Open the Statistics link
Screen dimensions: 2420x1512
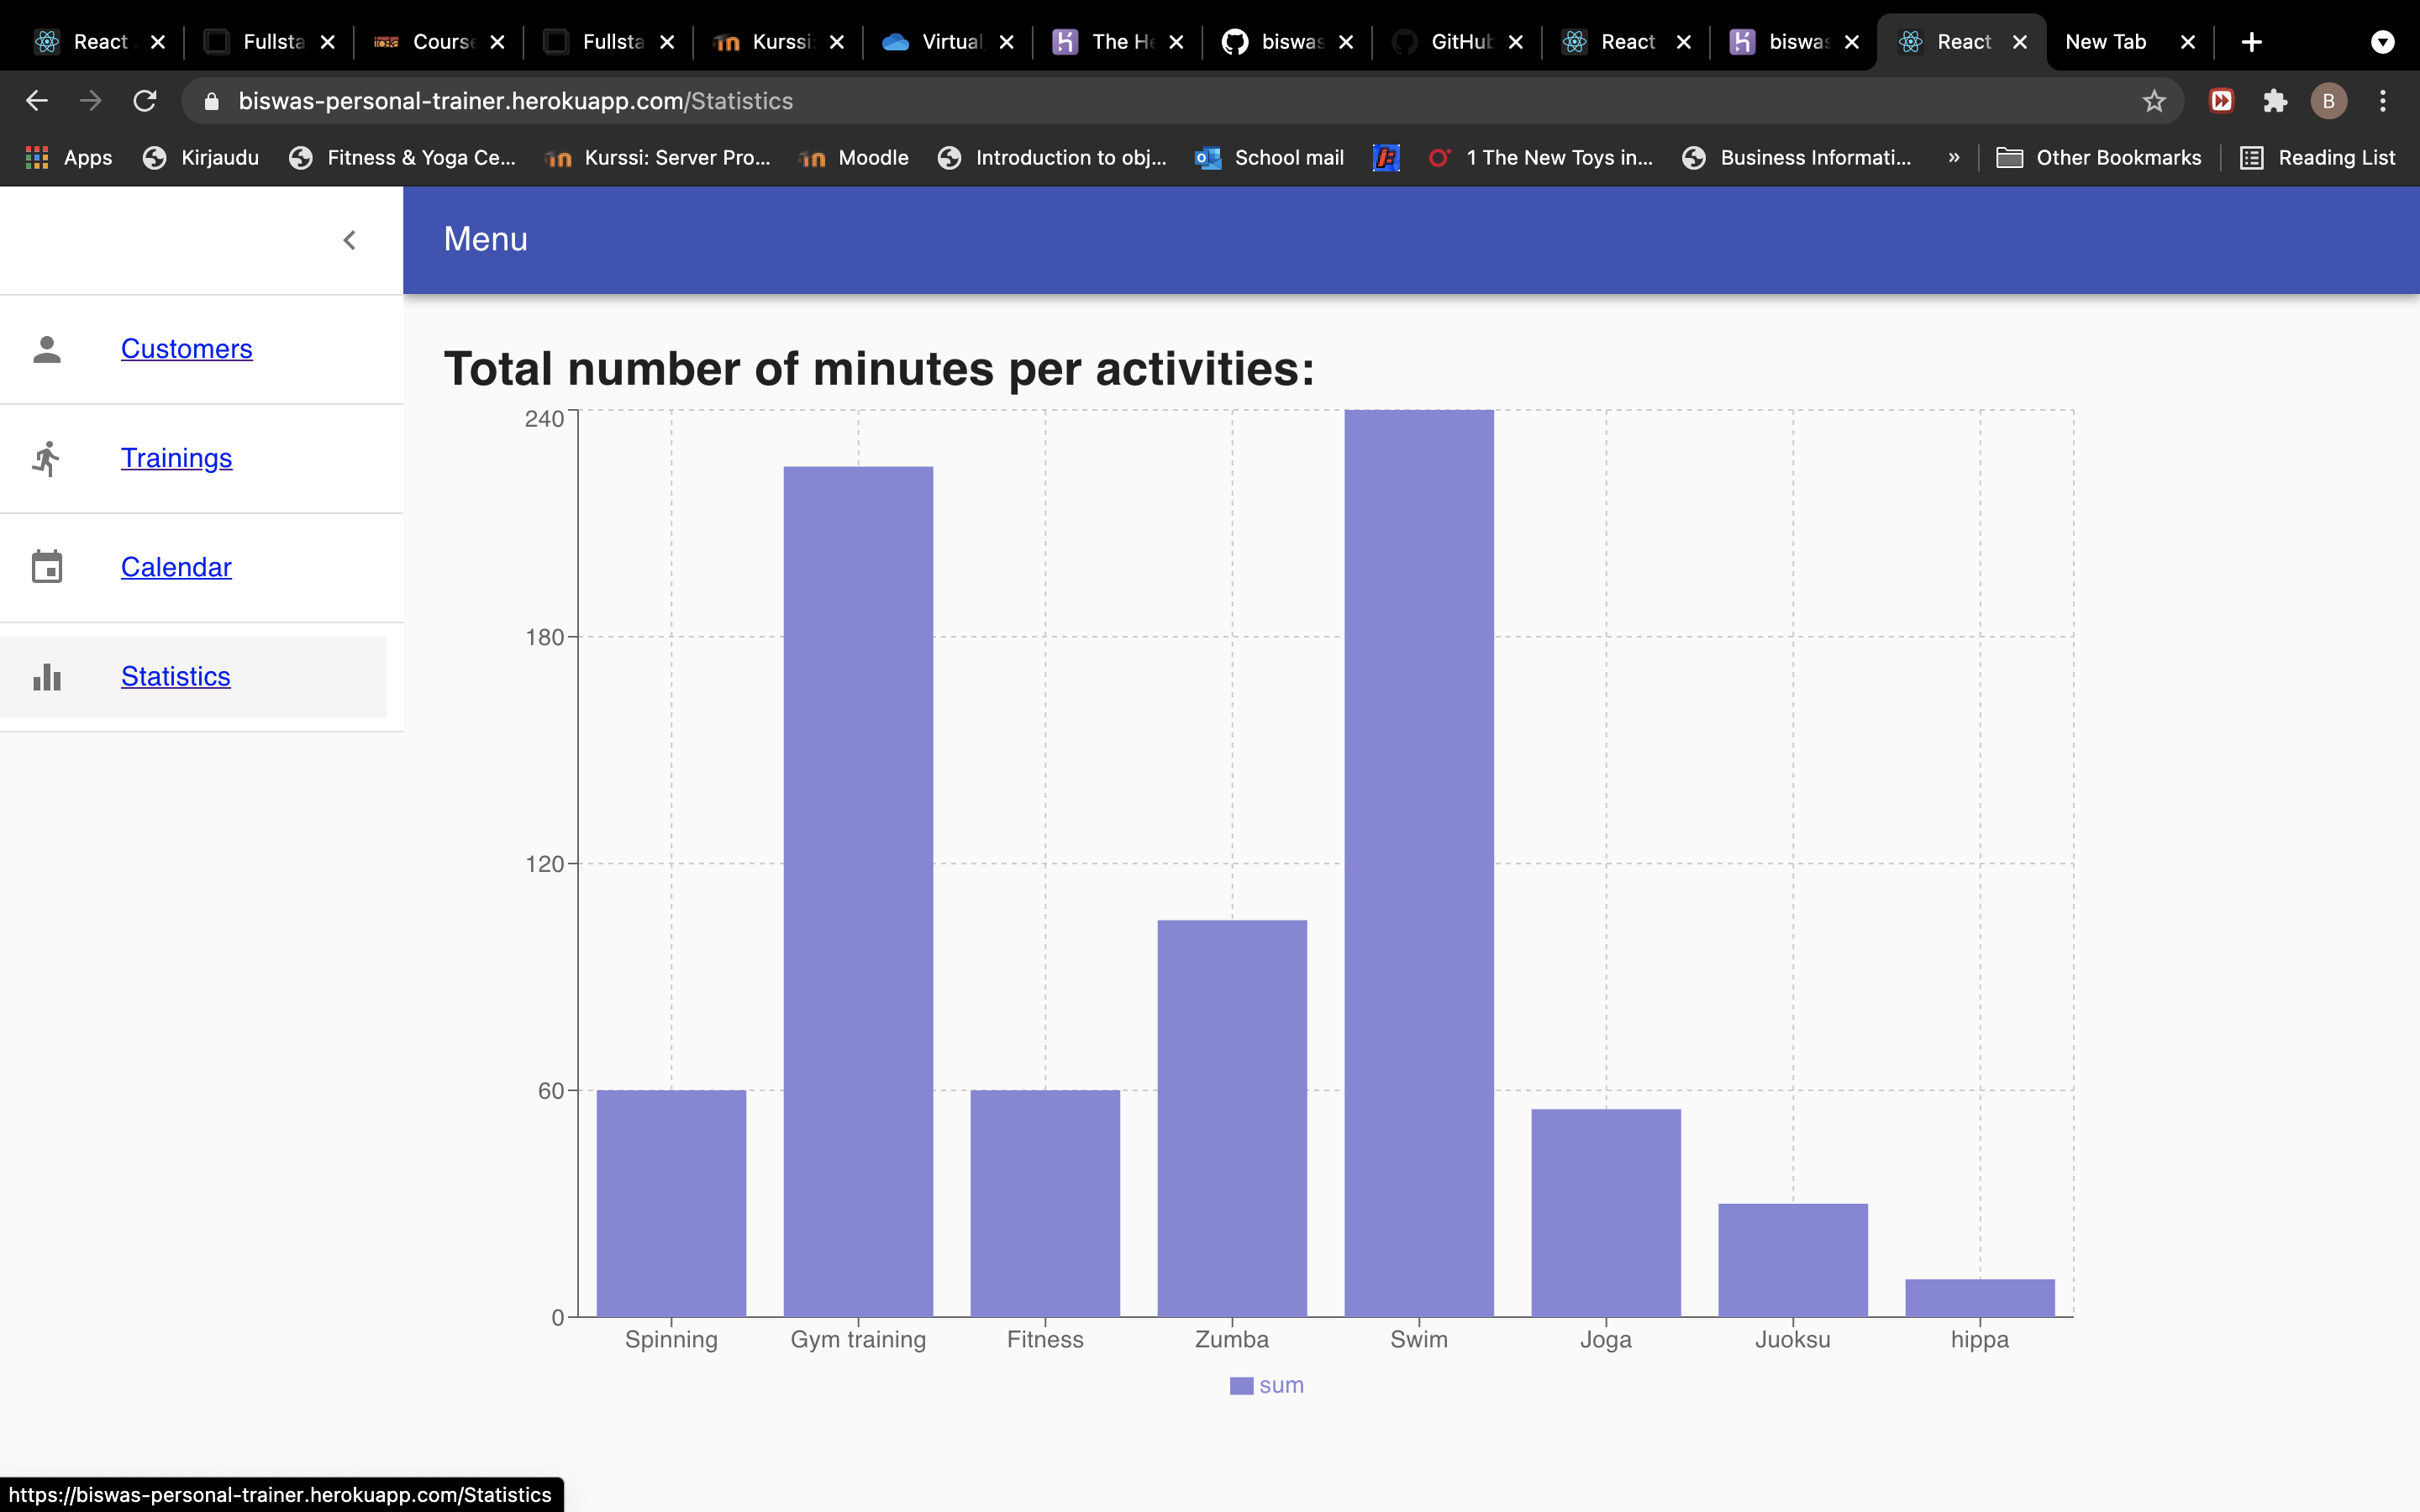(176, 676)
